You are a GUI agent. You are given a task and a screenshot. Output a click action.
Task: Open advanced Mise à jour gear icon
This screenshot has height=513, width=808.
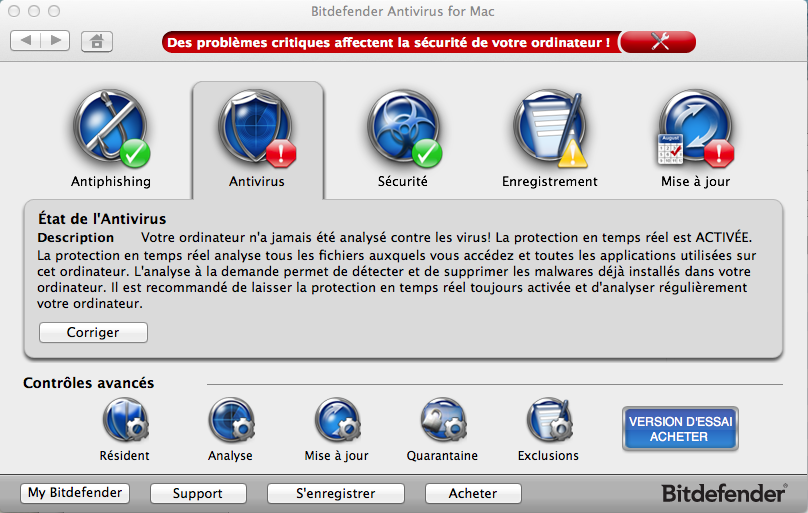pyautogui.click(x=338, y=420)
